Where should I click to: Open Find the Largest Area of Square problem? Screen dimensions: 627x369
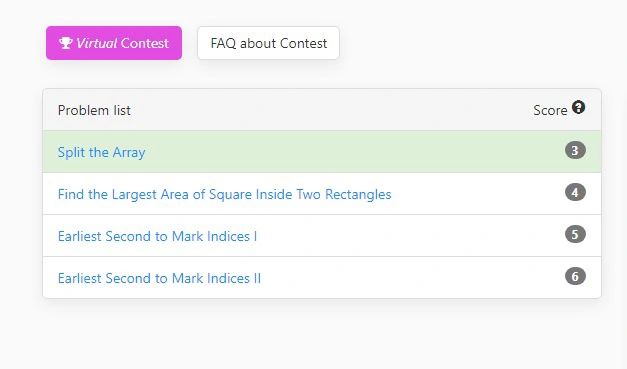click(224, 194)
